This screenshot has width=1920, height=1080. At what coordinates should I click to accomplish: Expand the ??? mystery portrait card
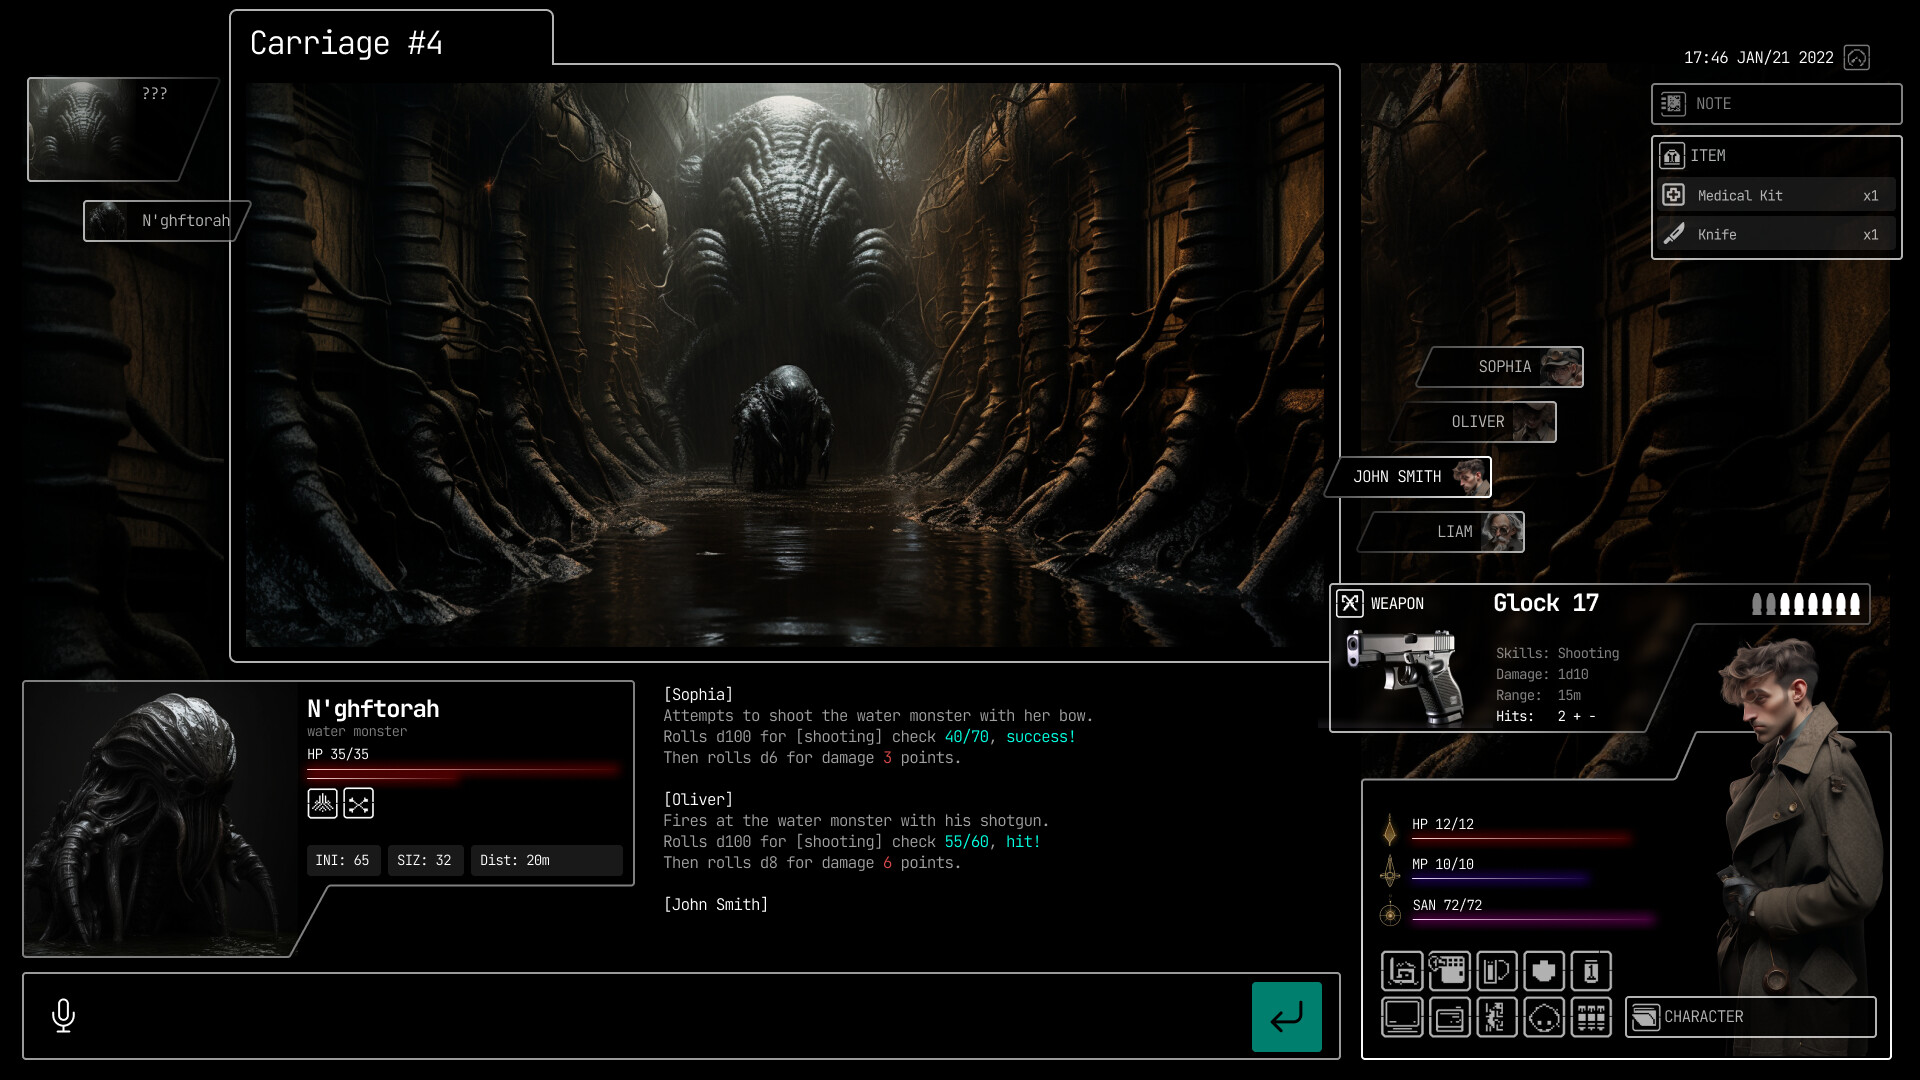(x=120, y=129)
